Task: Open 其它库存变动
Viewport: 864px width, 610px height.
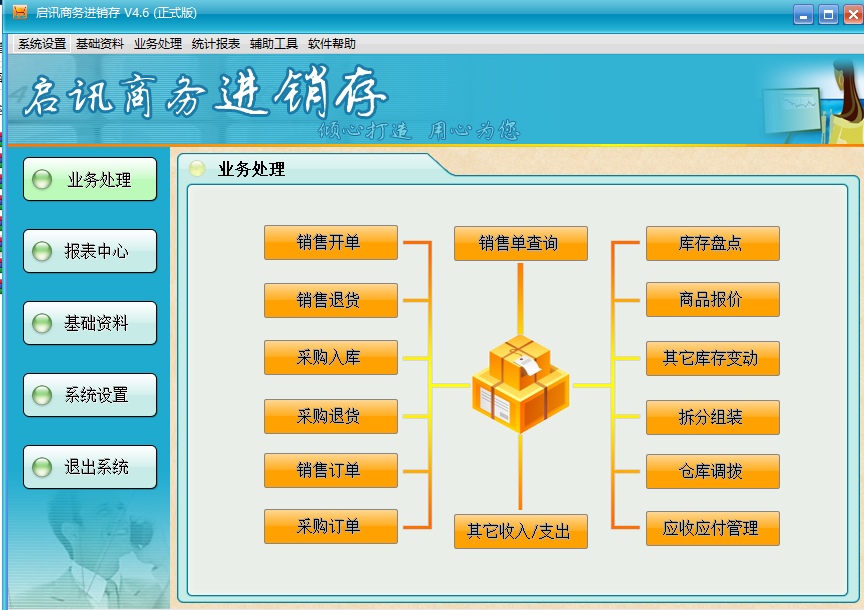Action: tap(712, 358)
